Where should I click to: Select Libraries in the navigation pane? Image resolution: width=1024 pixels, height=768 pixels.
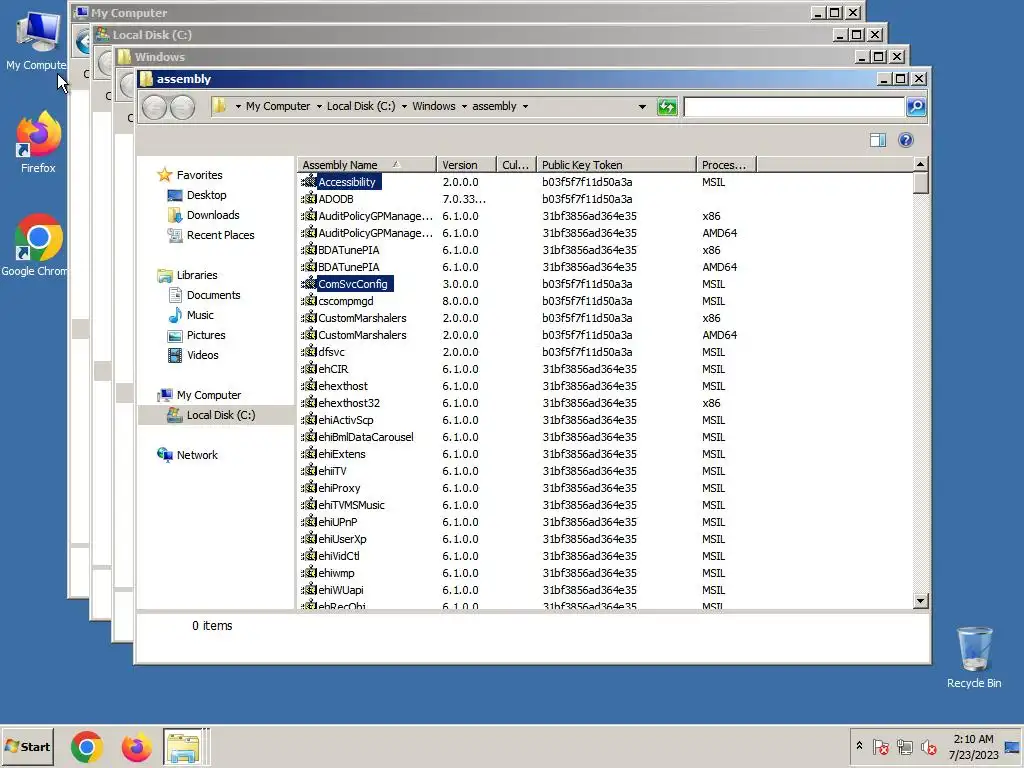(197, 275)
